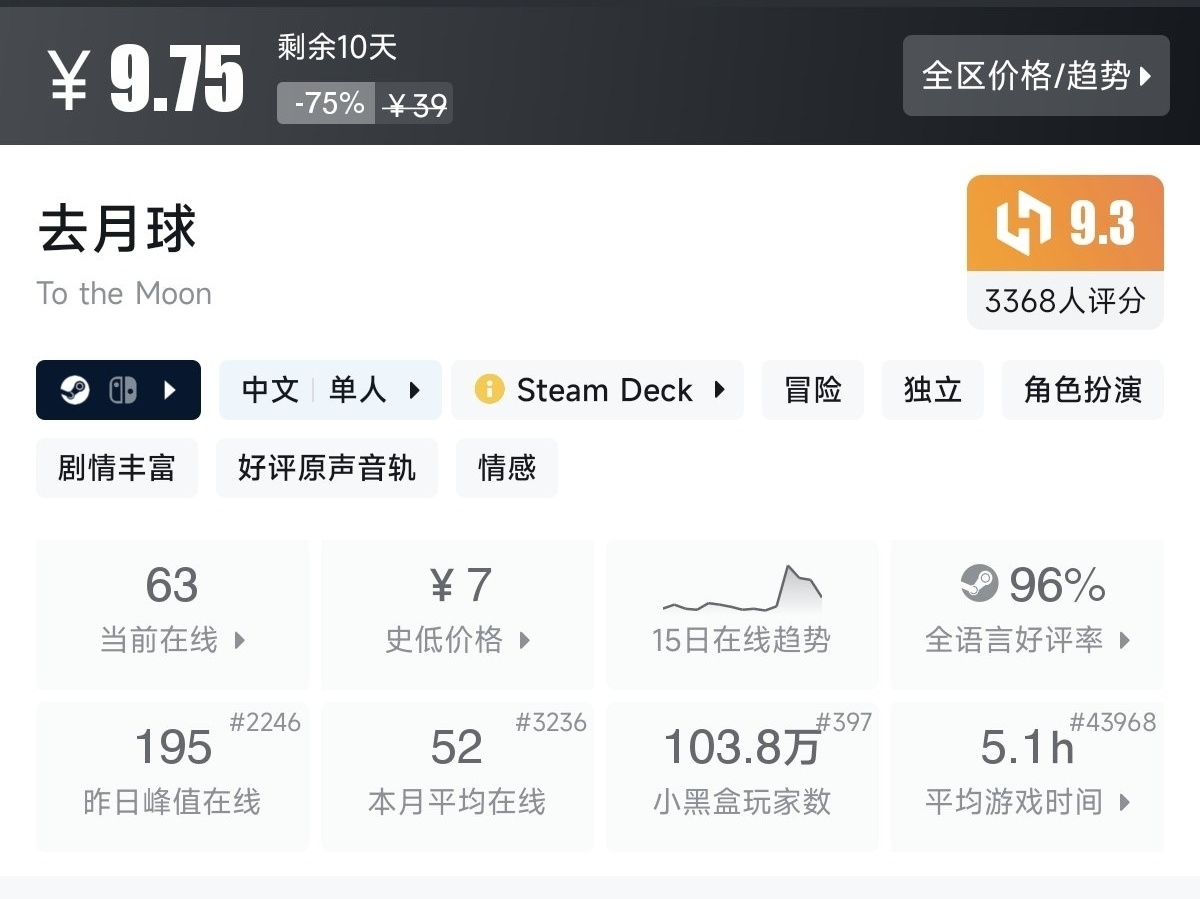Open 史低价格 lowest price history
The width and height of the screenshot is (1200, 899).
[x=458, y=614]
